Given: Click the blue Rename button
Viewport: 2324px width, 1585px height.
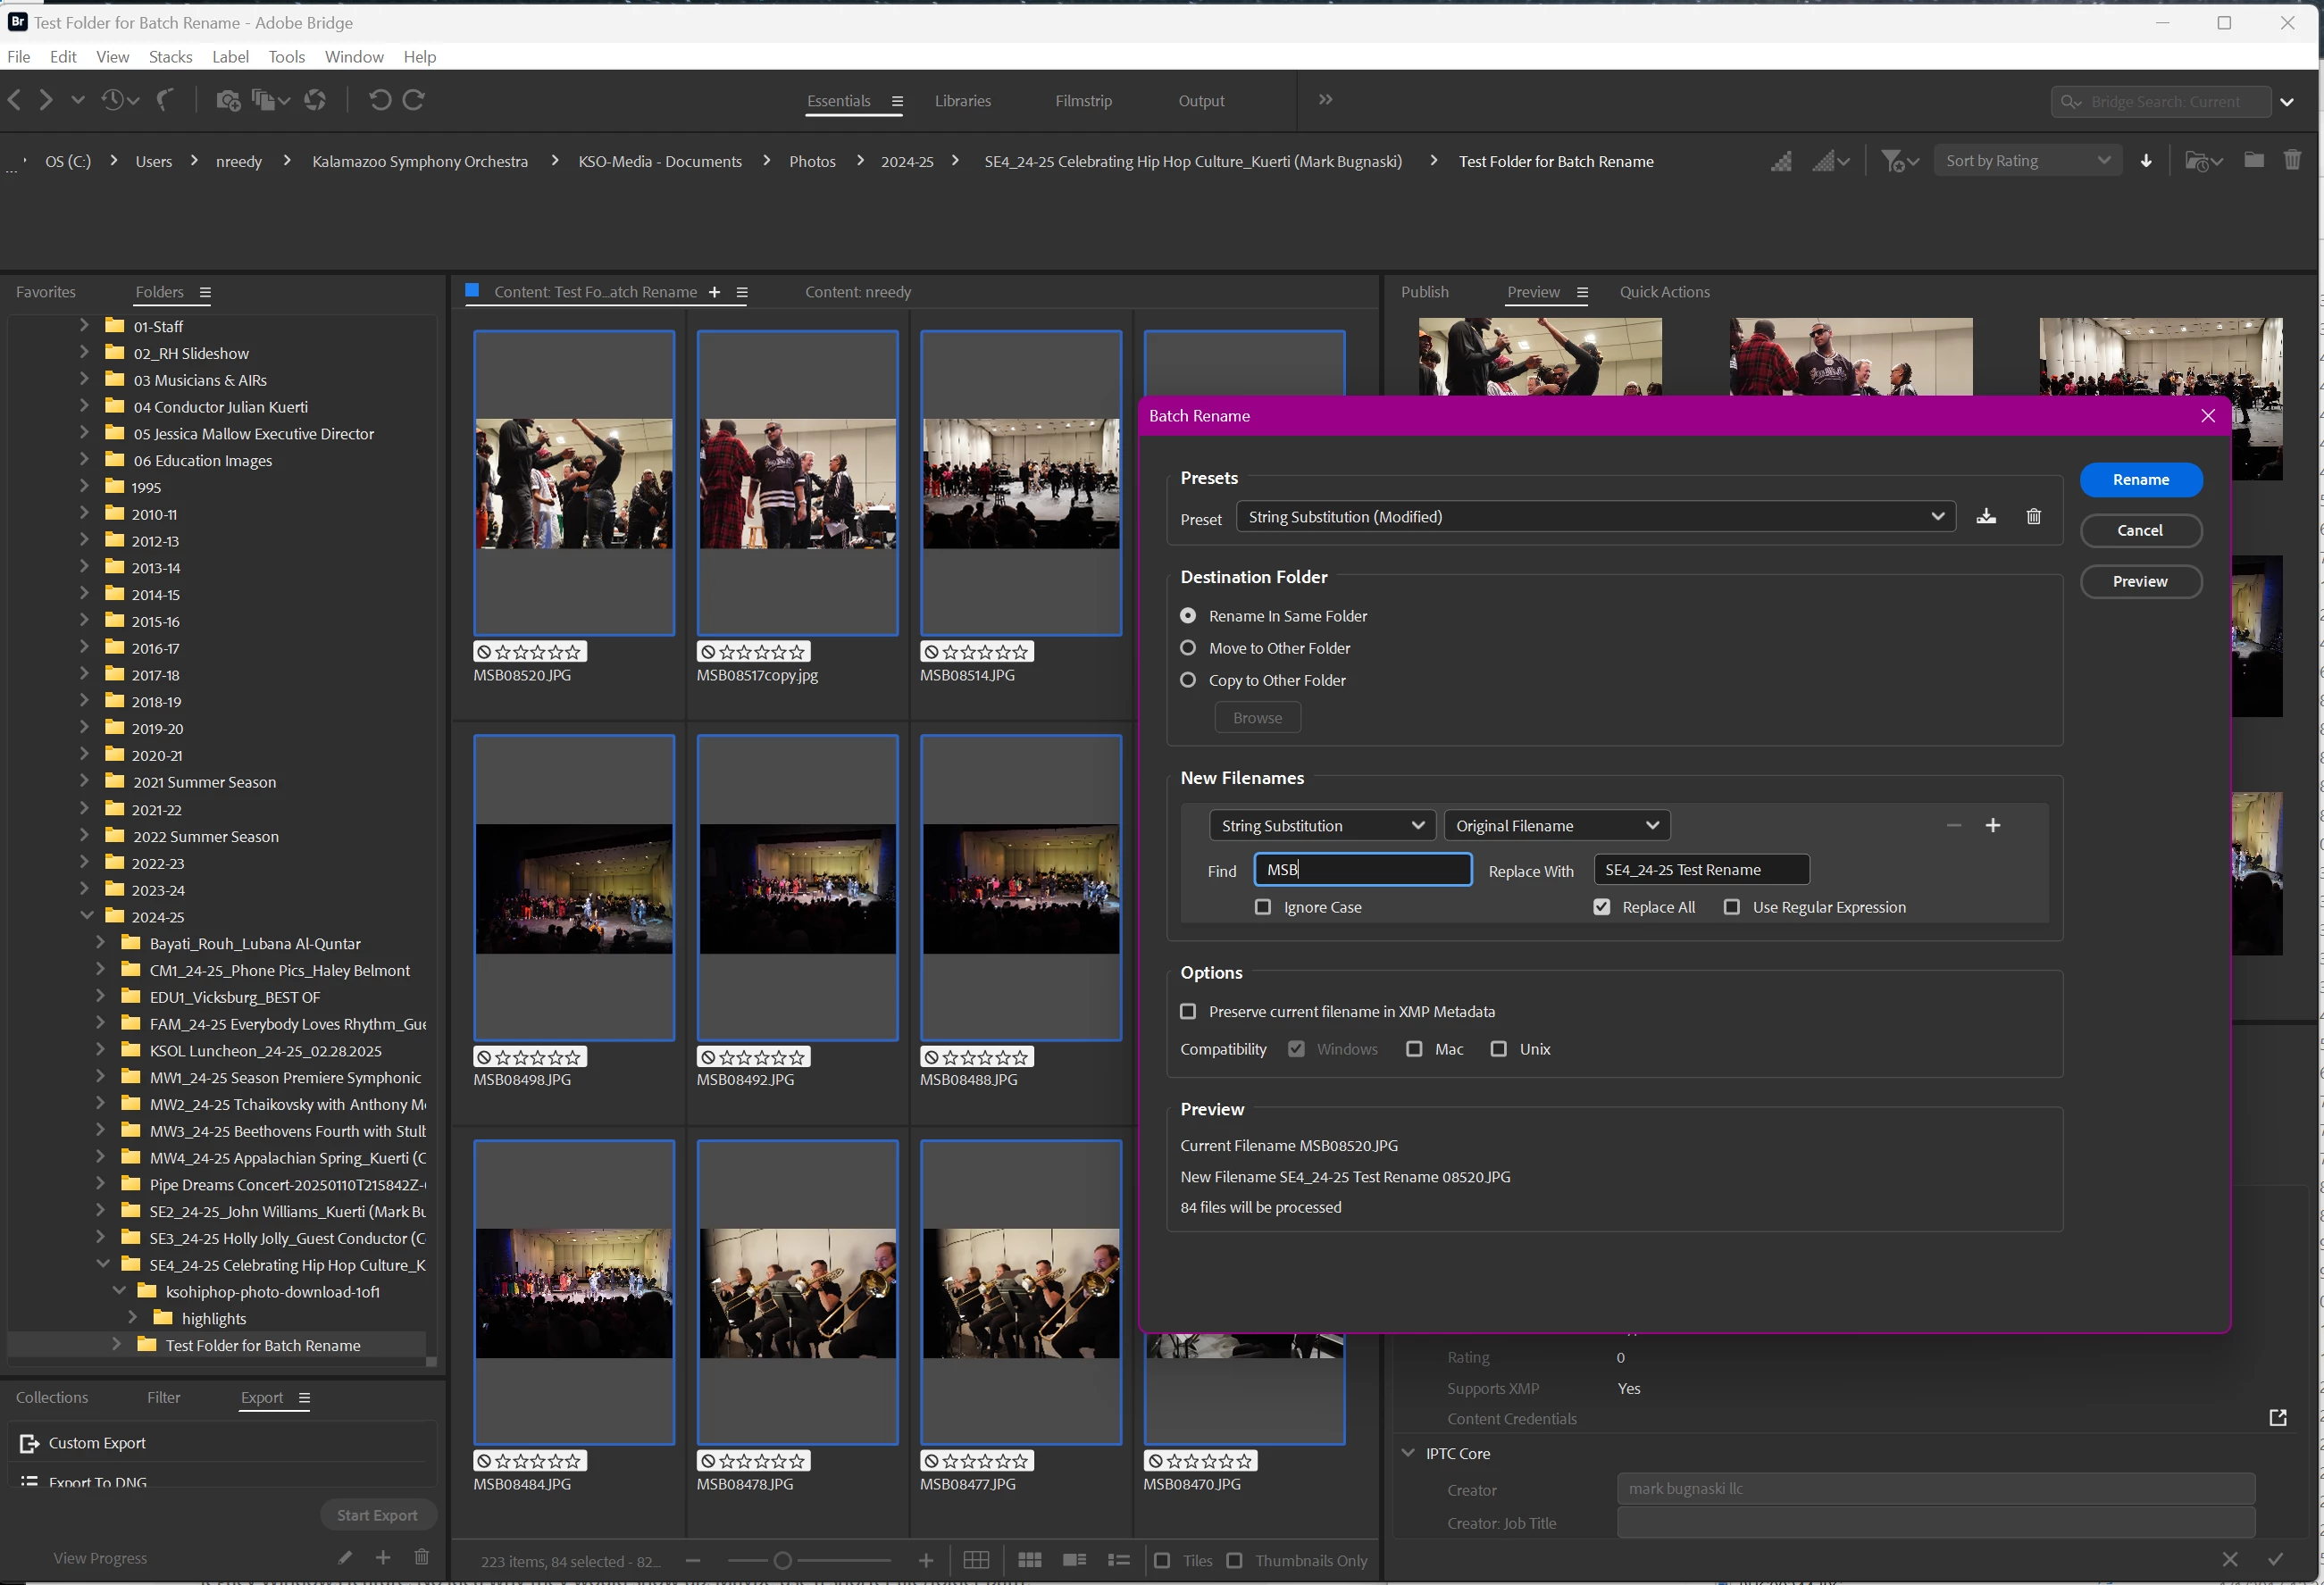Looking at the screenshot, I should pos(2140,480).
